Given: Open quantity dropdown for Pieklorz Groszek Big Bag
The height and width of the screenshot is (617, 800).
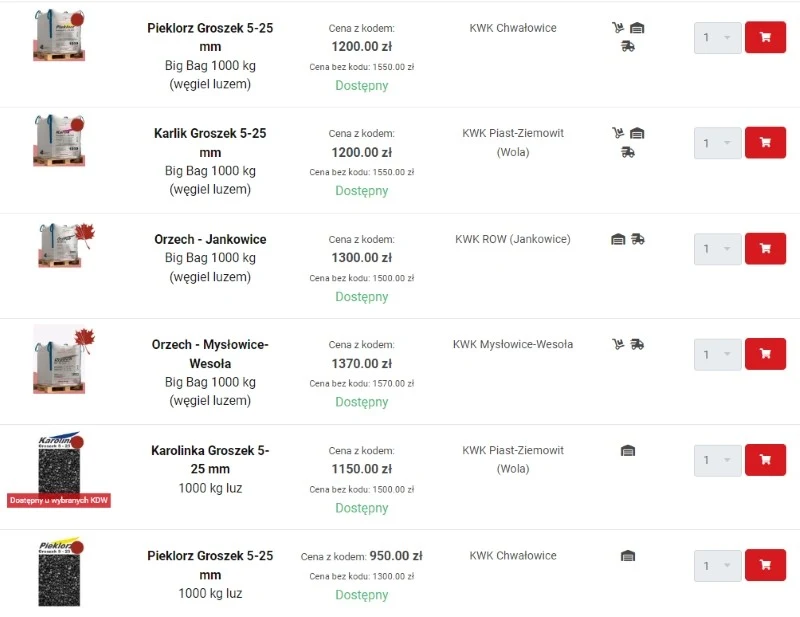Looking at the screenshot, I should click(717, 38).
